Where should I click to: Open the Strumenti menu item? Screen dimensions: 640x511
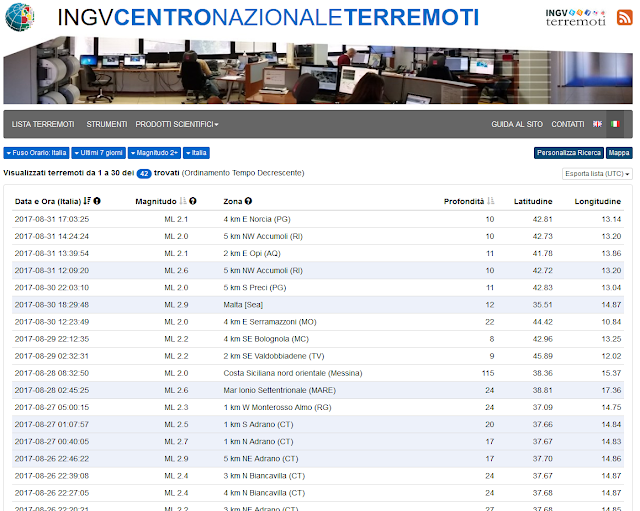107,124
